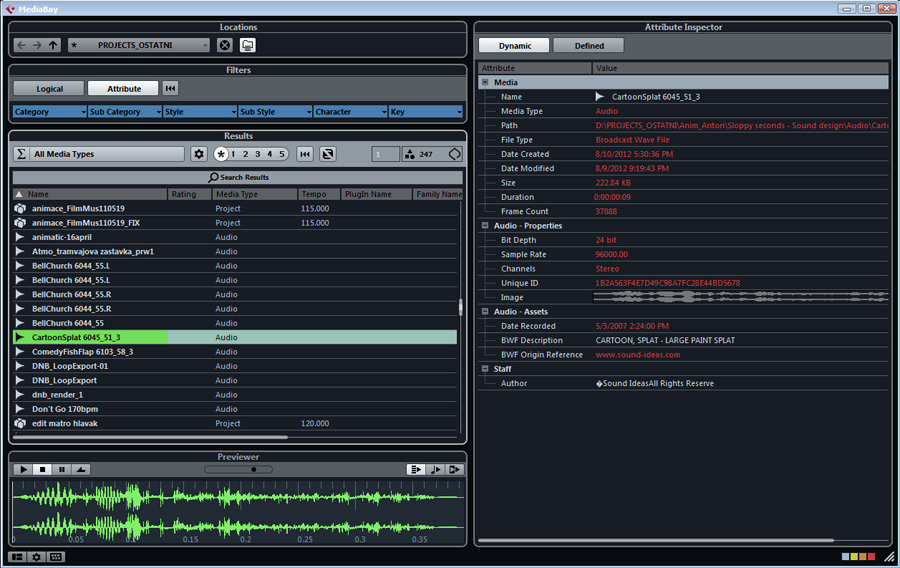Filter results by rating 3
The image size is (900, 568).
pos(258,154)
